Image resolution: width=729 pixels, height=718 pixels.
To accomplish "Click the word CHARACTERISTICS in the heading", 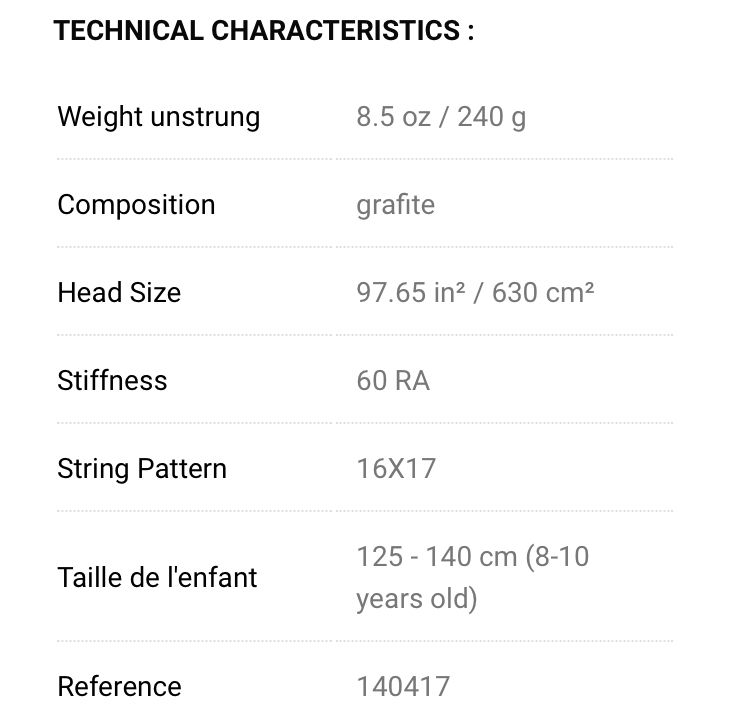I will click(335, 30).
